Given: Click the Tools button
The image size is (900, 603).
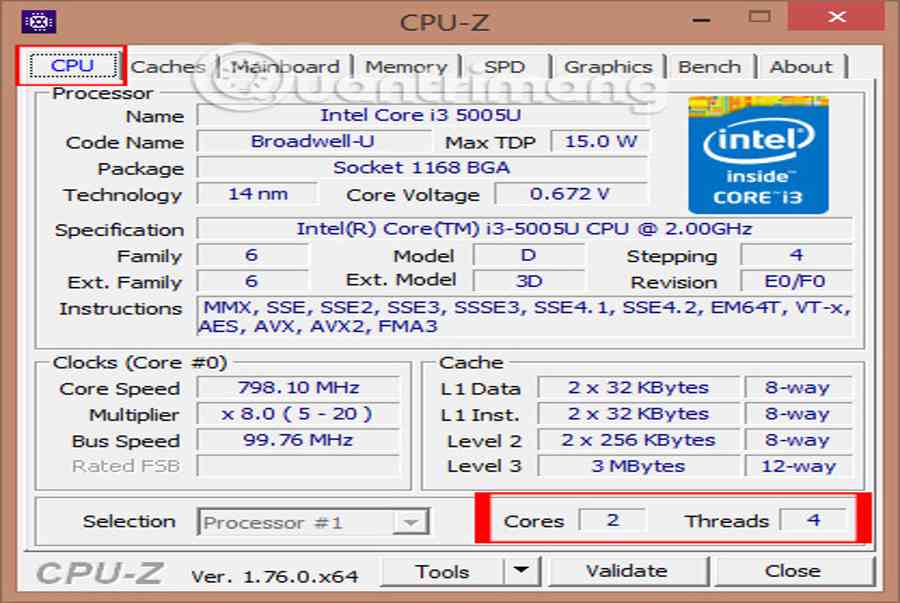Looking at the screenshot, I should click(x=443, y=571).
